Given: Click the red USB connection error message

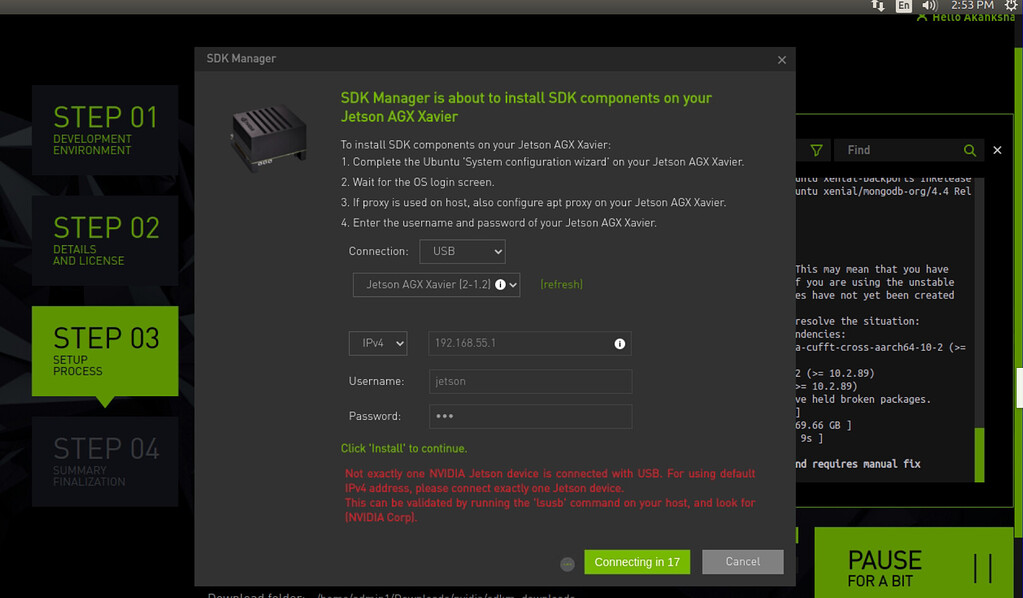Looking at the screenshot, I should point(550,496).
